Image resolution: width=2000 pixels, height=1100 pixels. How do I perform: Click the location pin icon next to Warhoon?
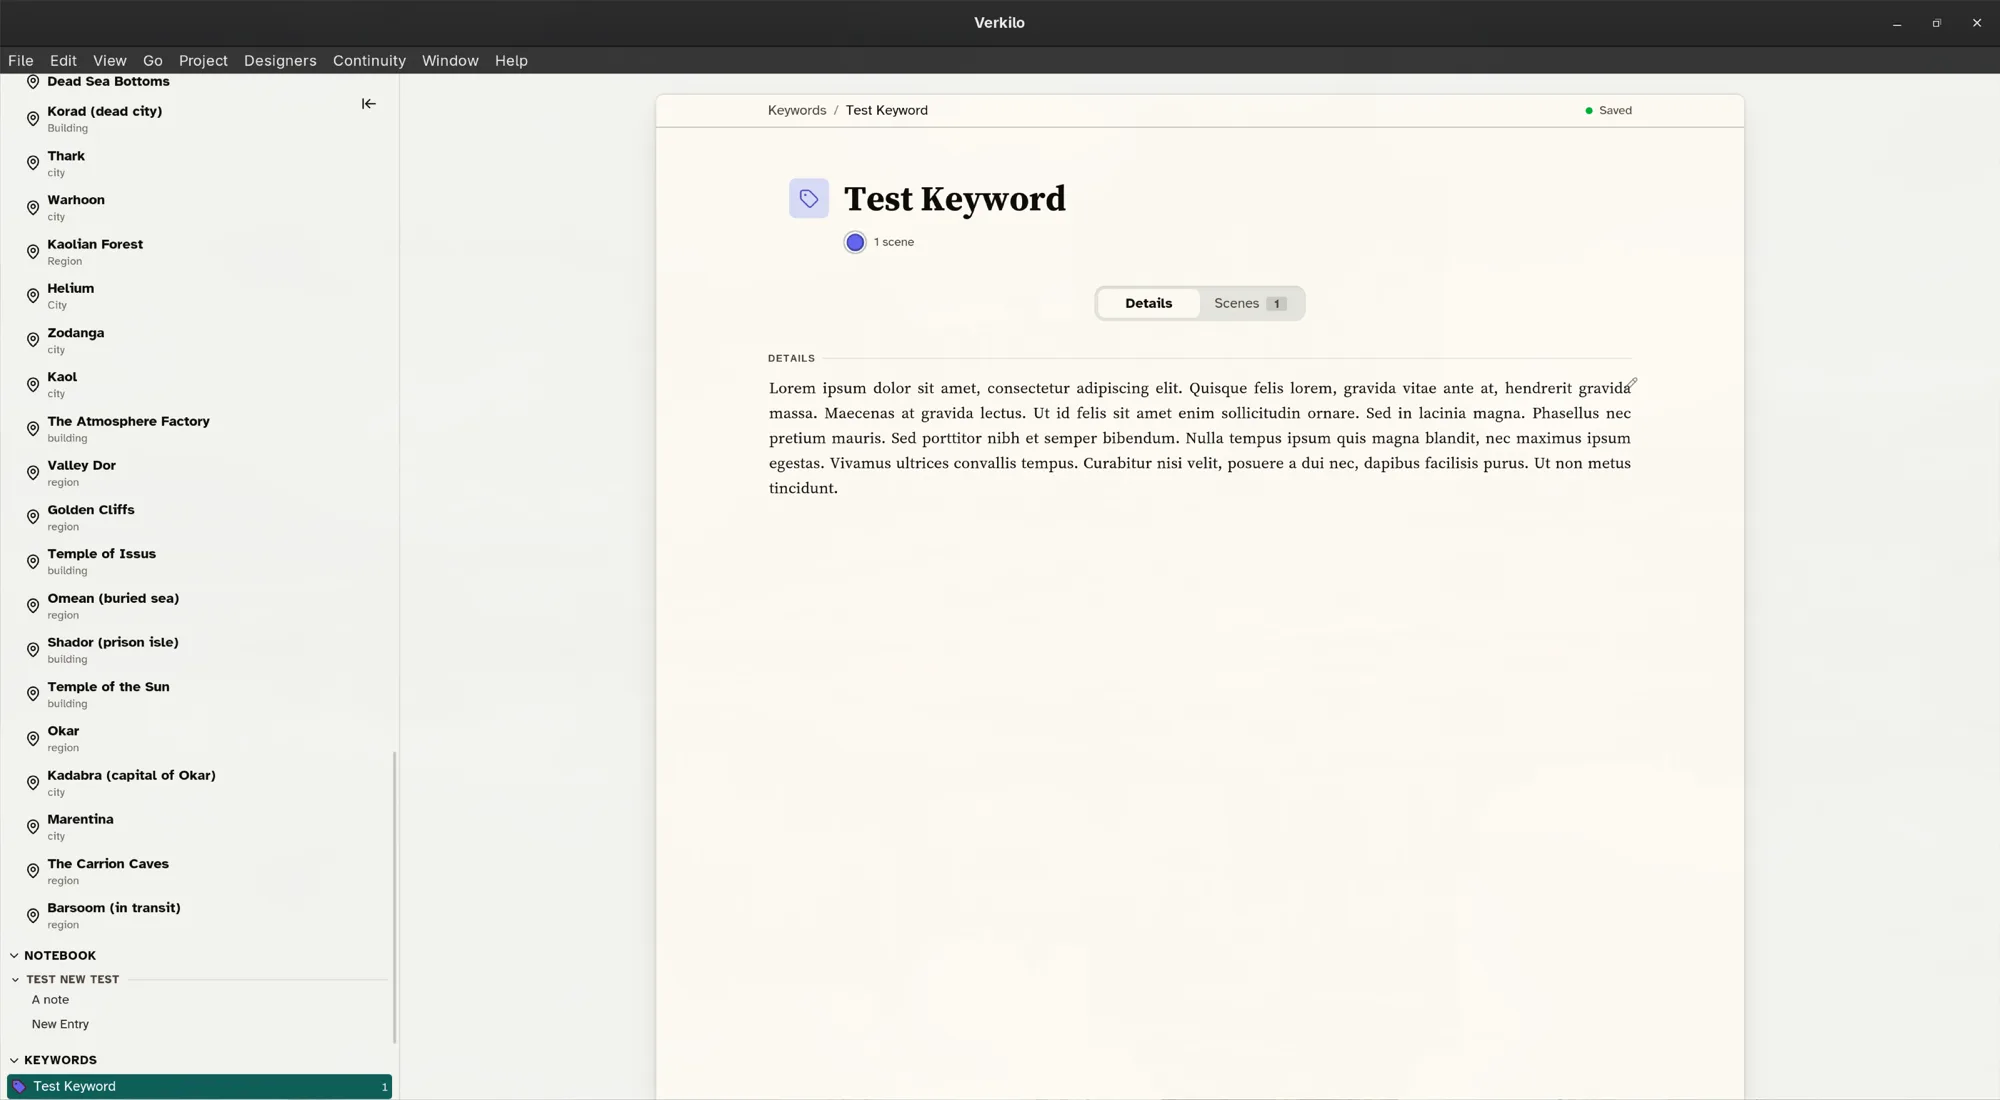click(x=33, y=208)
